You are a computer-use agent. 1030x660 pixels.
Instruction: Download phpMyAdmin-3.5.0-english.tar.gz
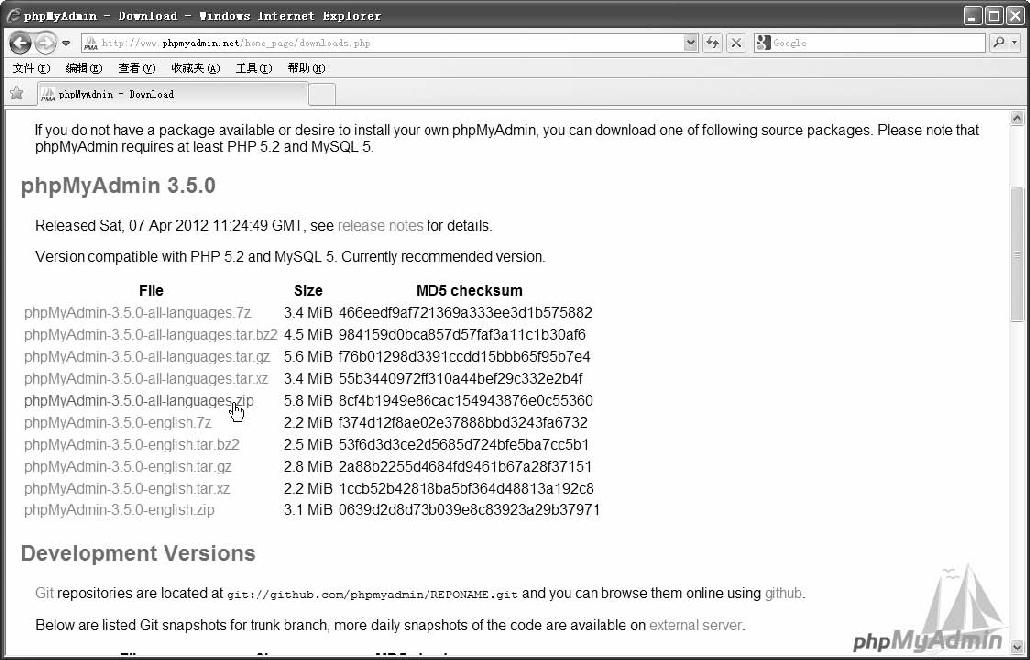click(127, 467)
